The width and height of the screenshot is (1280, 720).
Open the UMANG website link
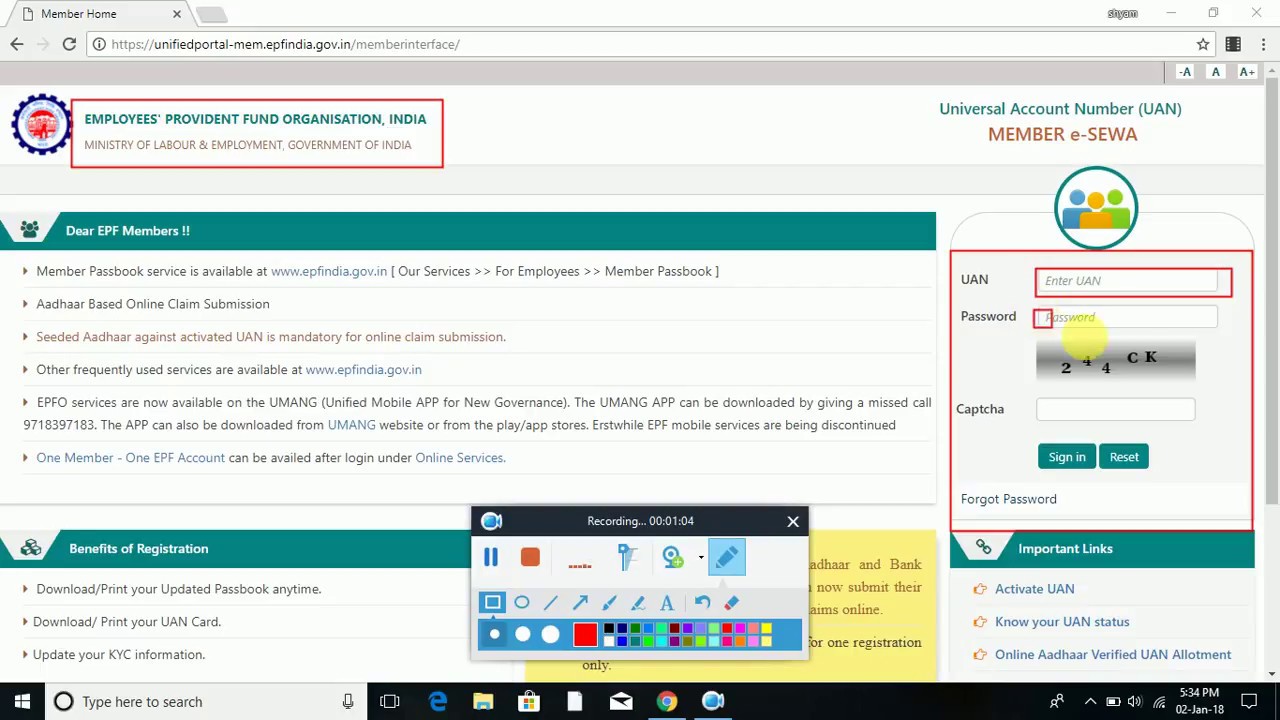(351, 425)
